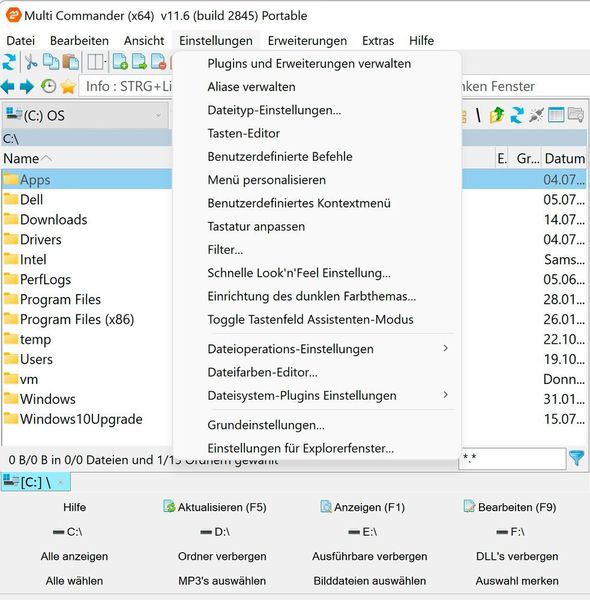The height and width of the screenshot is (600, 590).
Task: Click the DLL's verbergen button
Action: (x=517, y=556)
